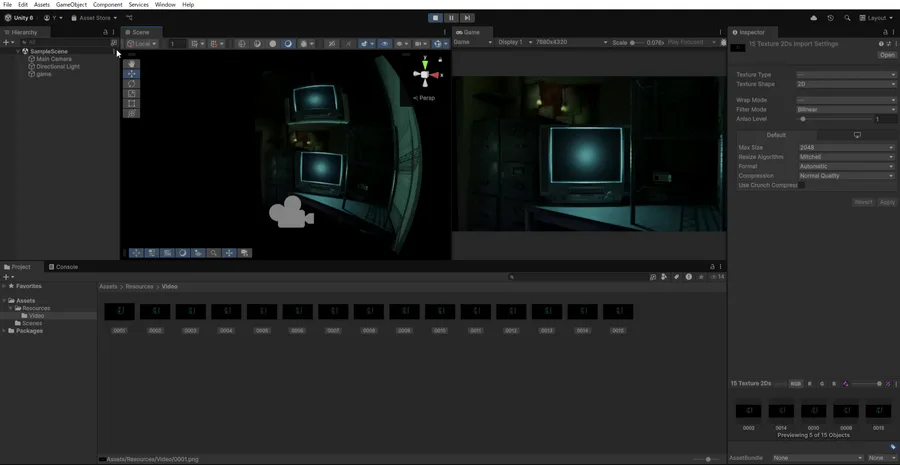Select the Directional Light hierarchy item
Screen dimensions: 900x465
[x=58, y=67]
